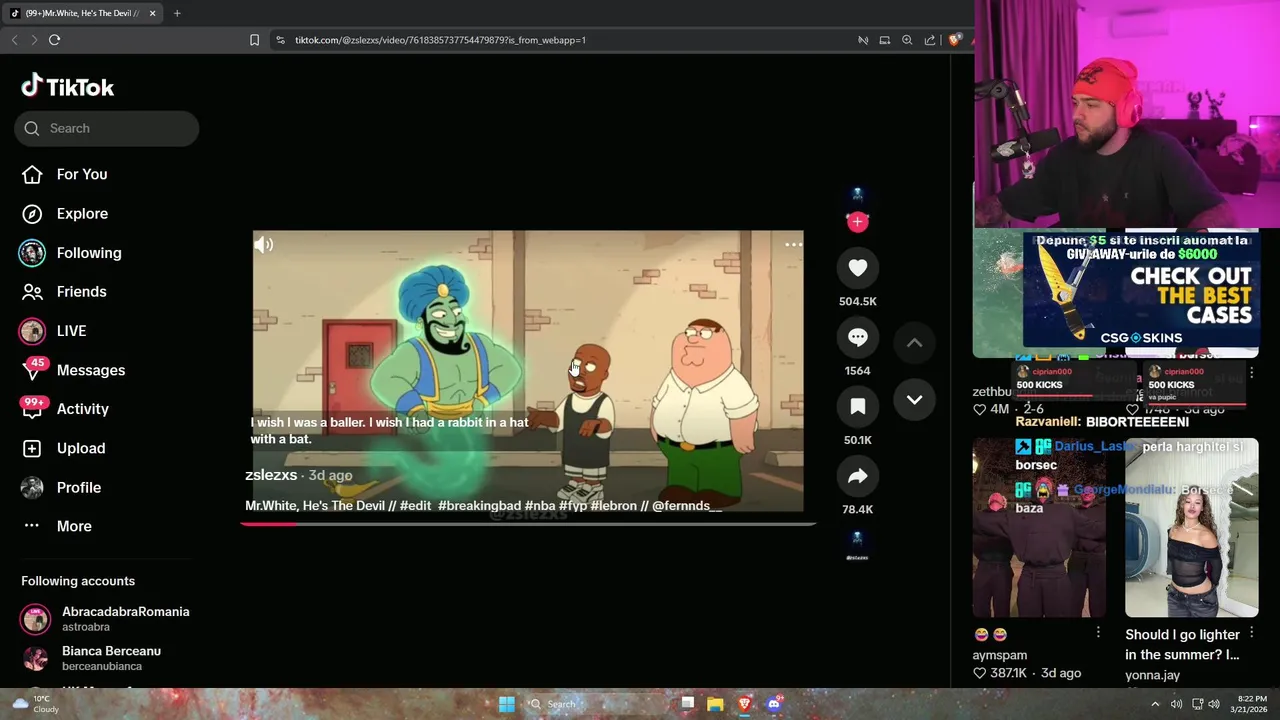Bookmark this page in the browser
This screenshot has width=1280, height=720.
coord(254,40)
